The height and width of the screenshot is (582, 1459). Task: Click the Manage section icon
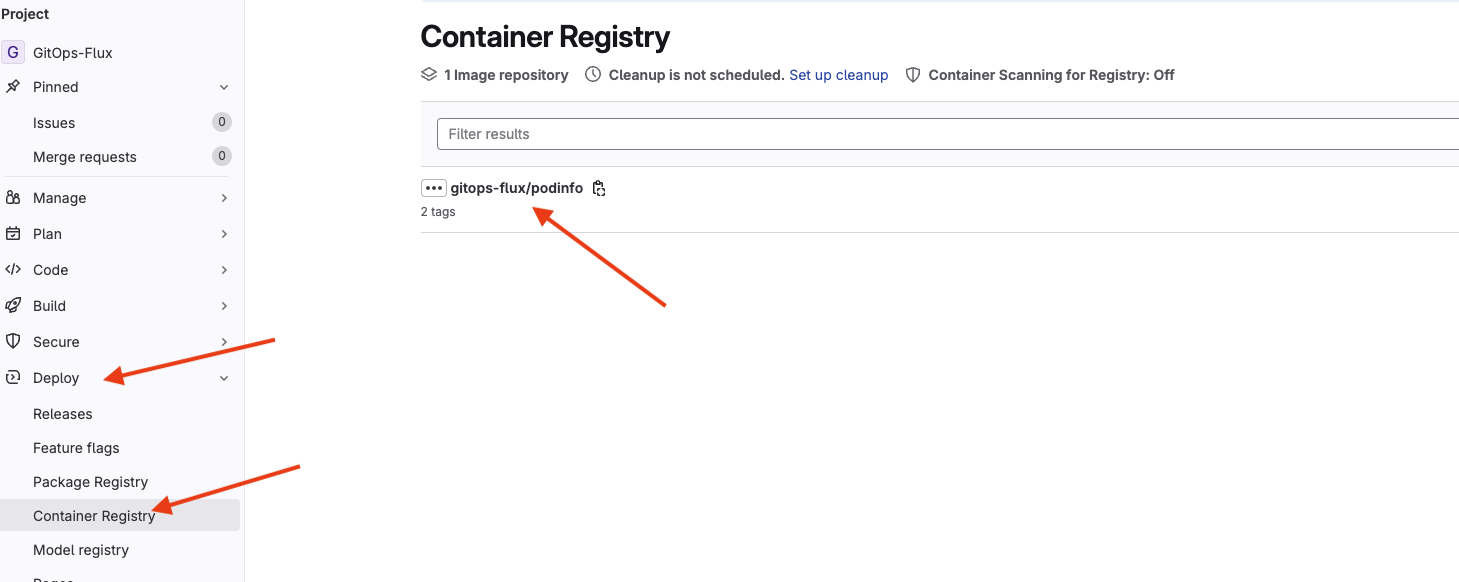[x=13, y=198]
